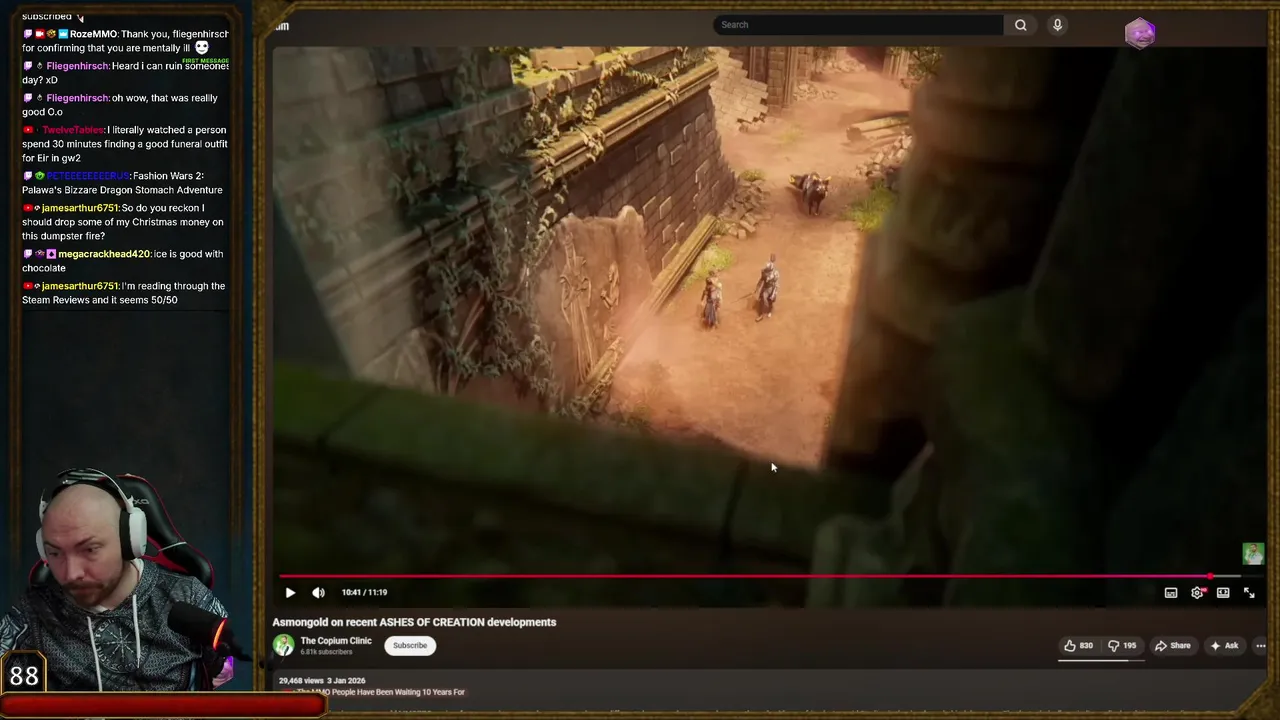Open the Ask AI button
This screenshot has width=1280, height=720.
click(x=1224, y=646)
